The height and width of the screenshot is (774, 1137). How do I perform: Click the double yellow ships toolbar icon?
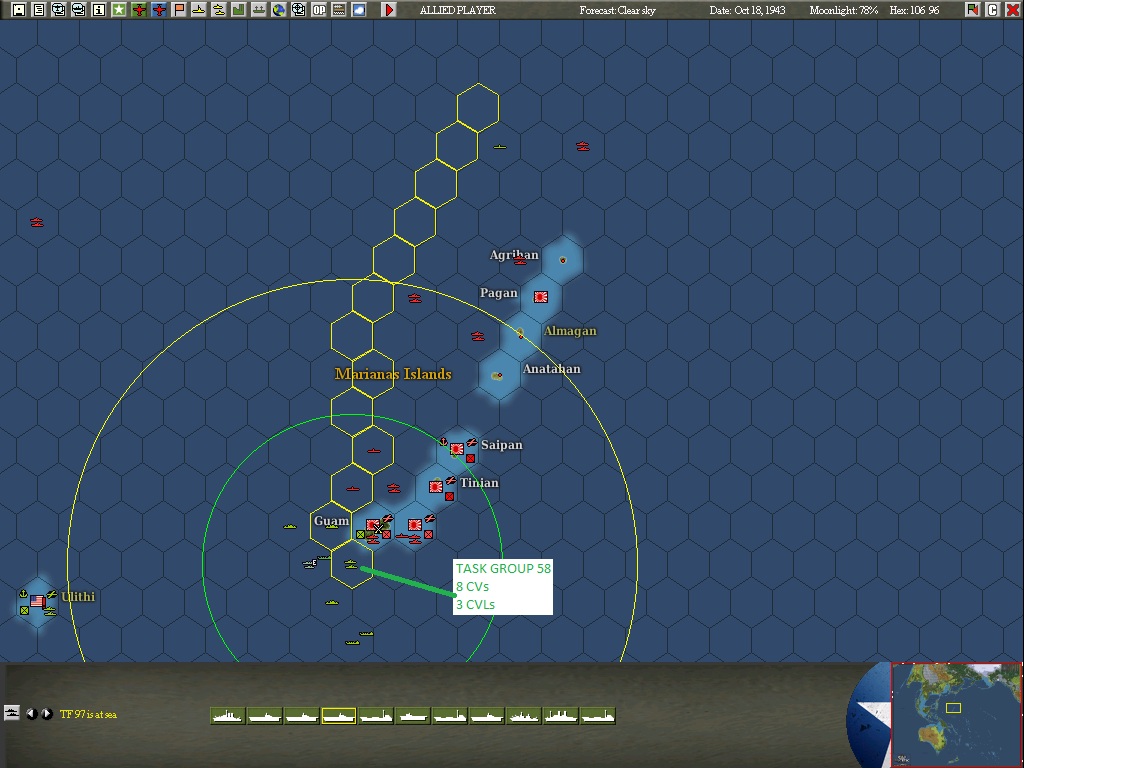219,10
